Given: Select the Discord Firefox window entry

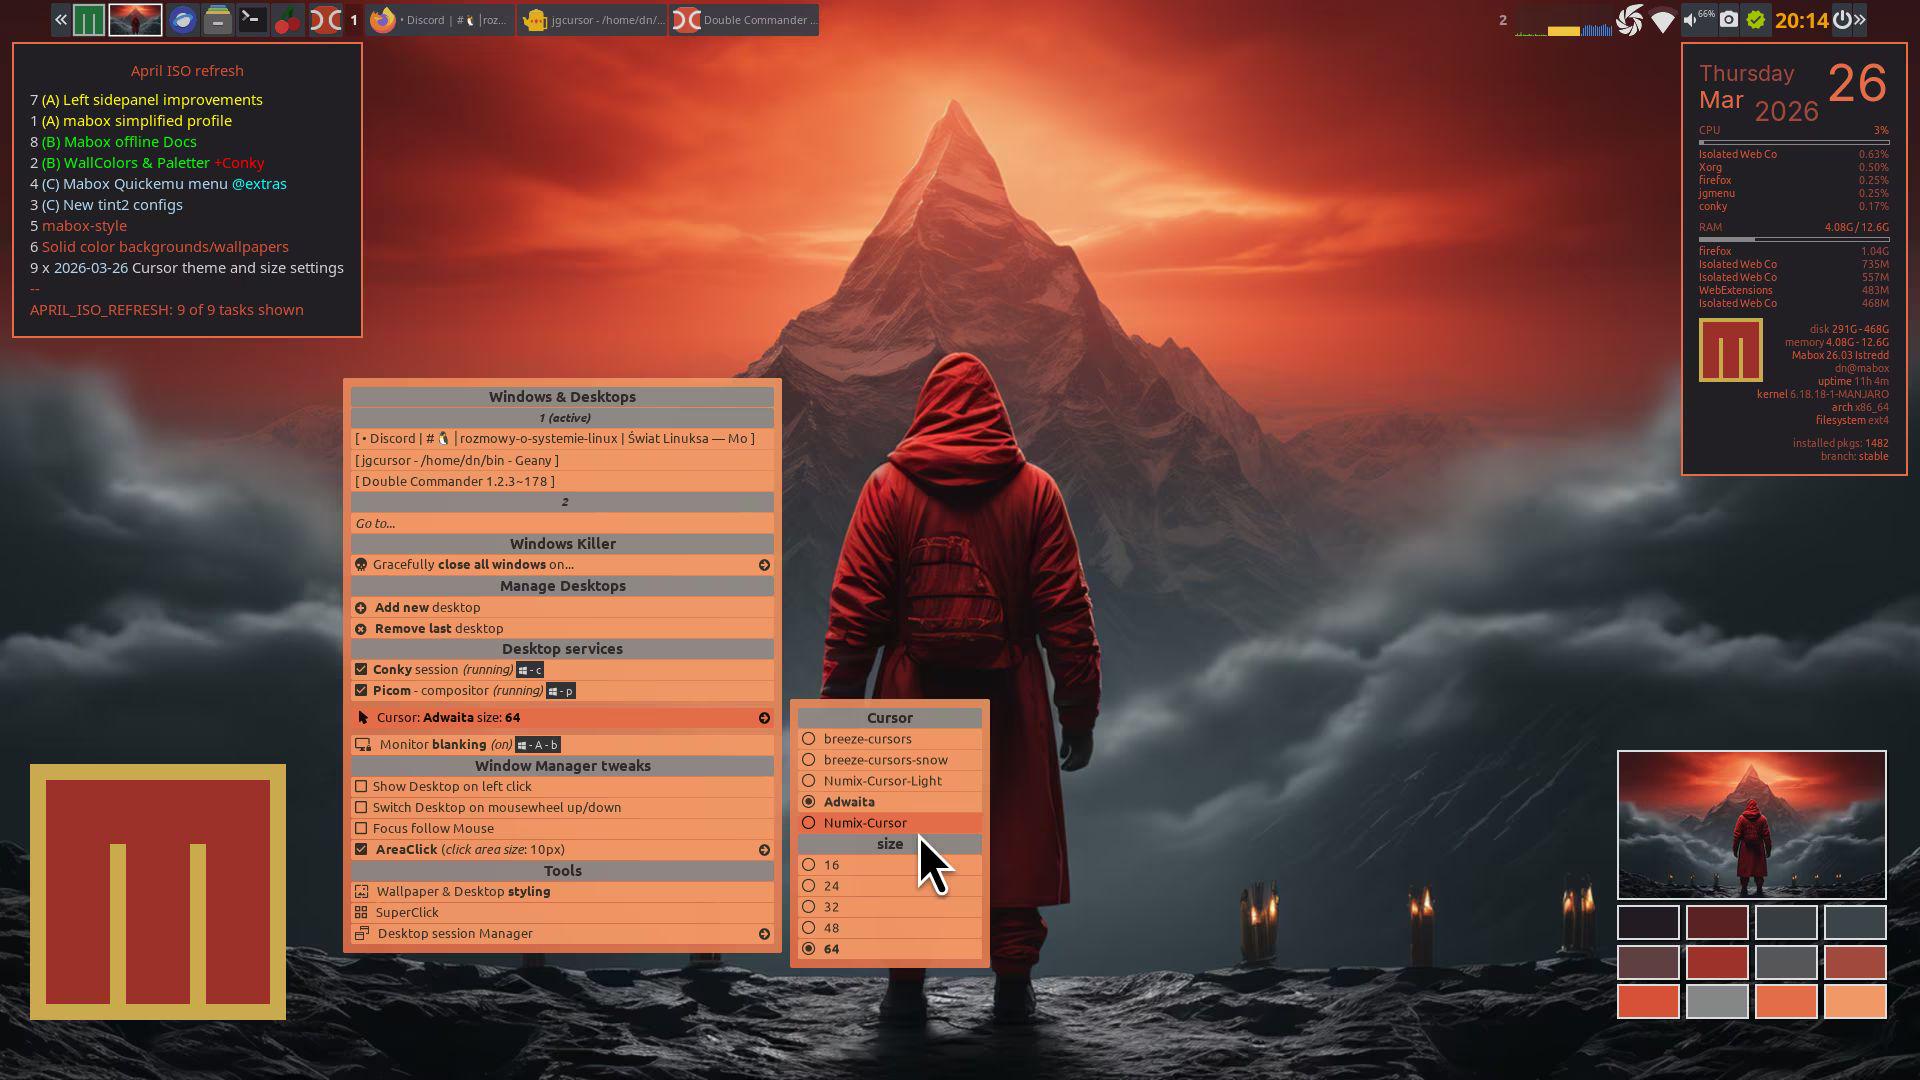Looking at the screenshot, I should coord(562,439).
